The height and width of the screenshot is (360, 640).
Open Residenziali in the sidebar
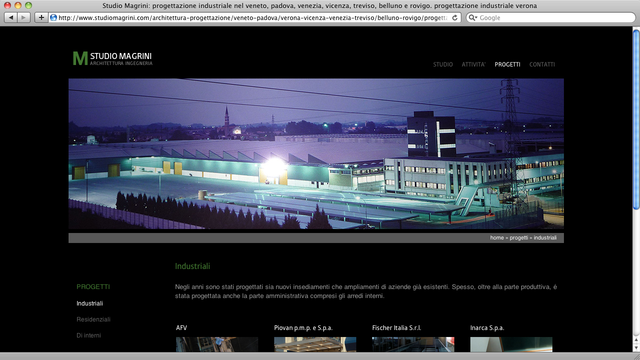click(x=93, y=319)
